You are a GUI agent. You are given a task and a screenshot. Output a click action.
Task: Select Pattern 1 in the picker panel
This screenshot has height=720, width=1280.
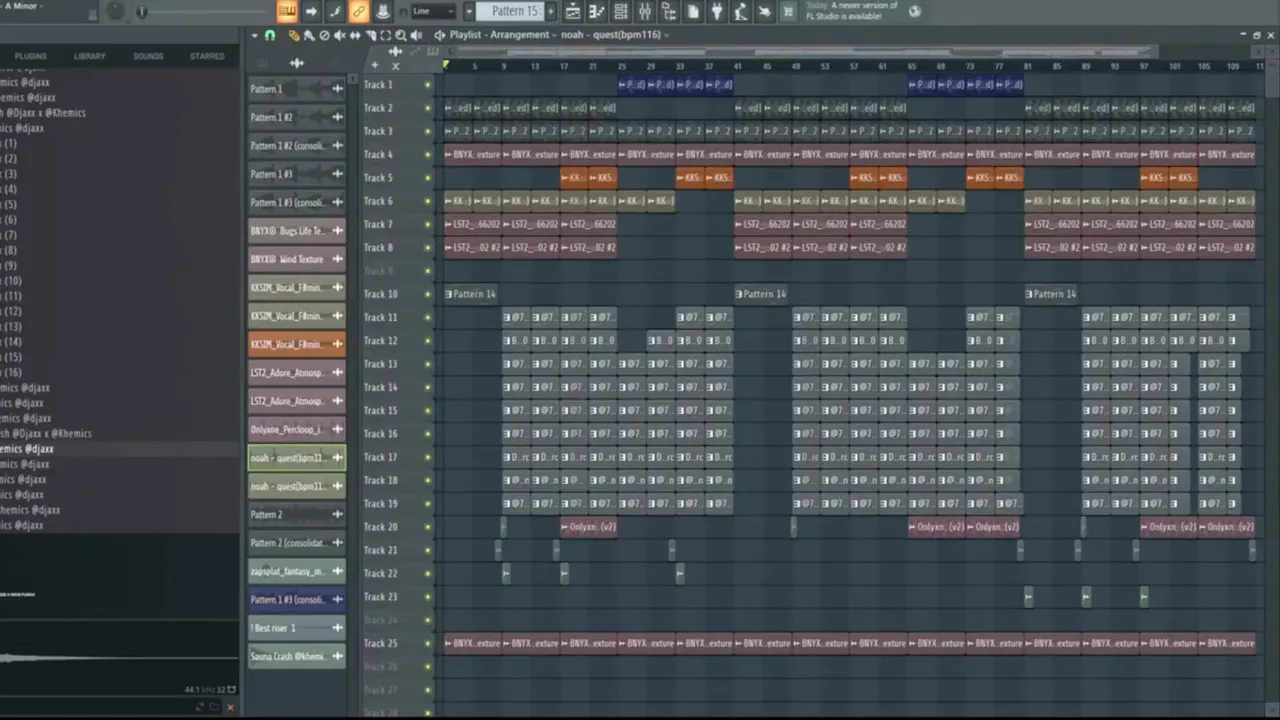[297, 89]
